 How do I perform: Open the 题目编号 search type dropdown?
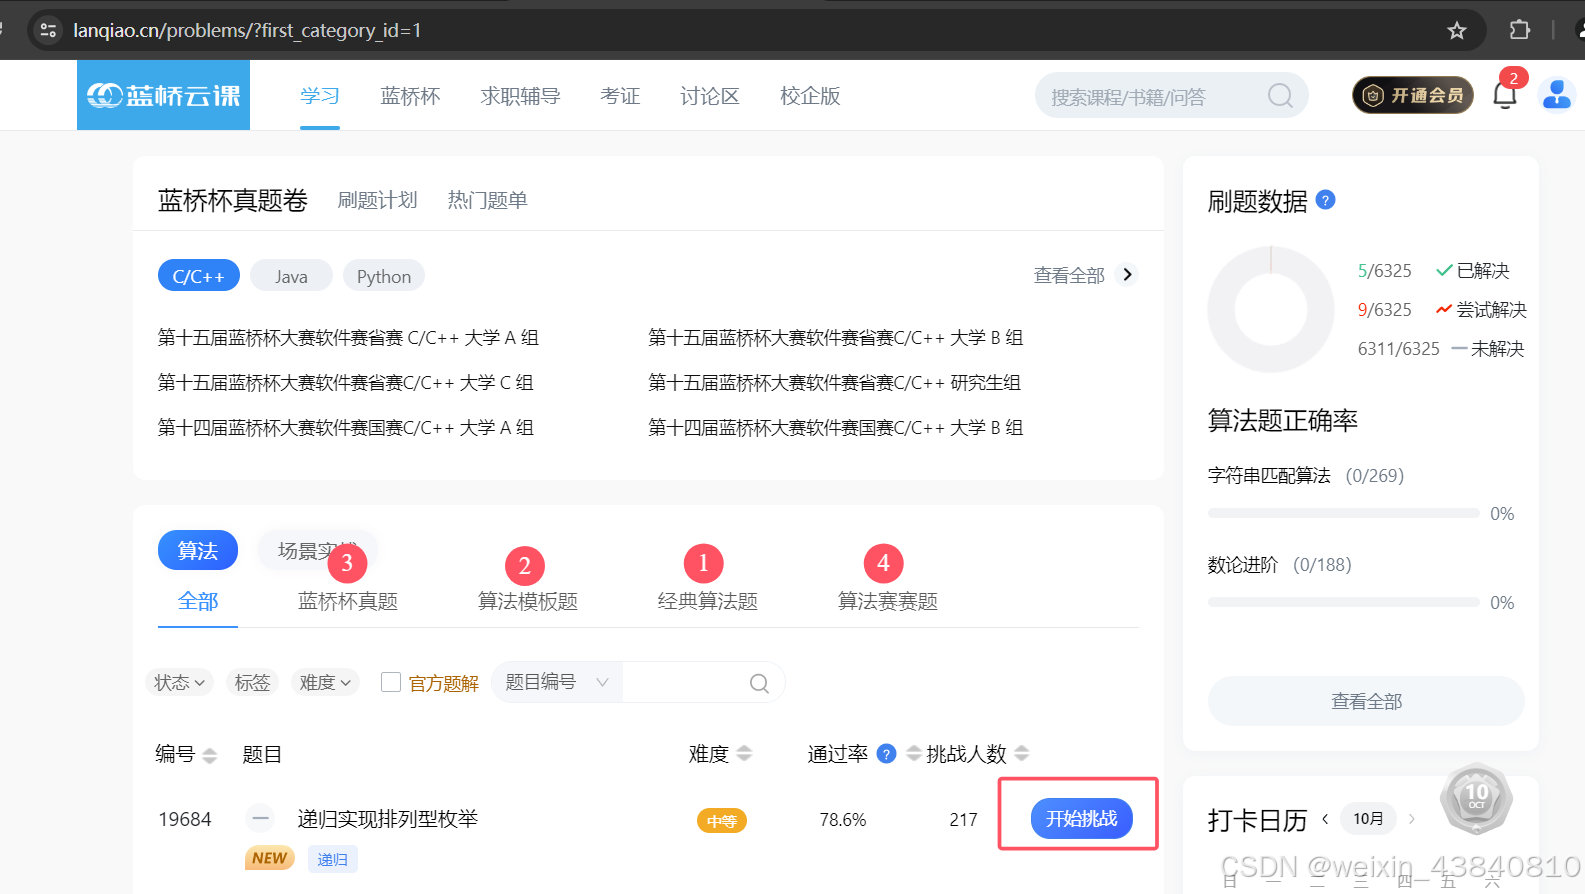[557, 682]
